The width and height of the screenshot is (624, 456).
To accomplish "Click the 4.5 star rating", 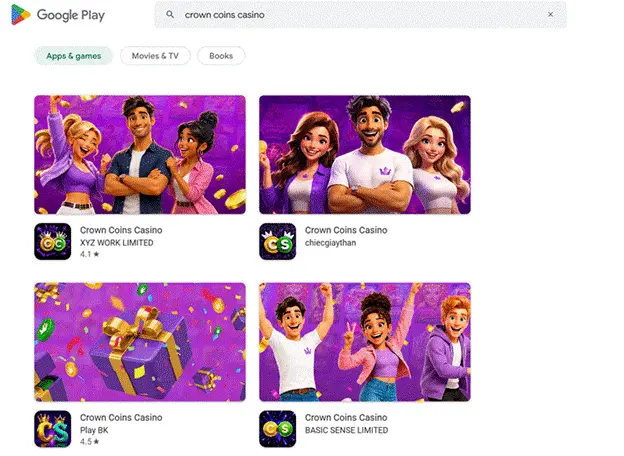I will (x=90, y=442).
